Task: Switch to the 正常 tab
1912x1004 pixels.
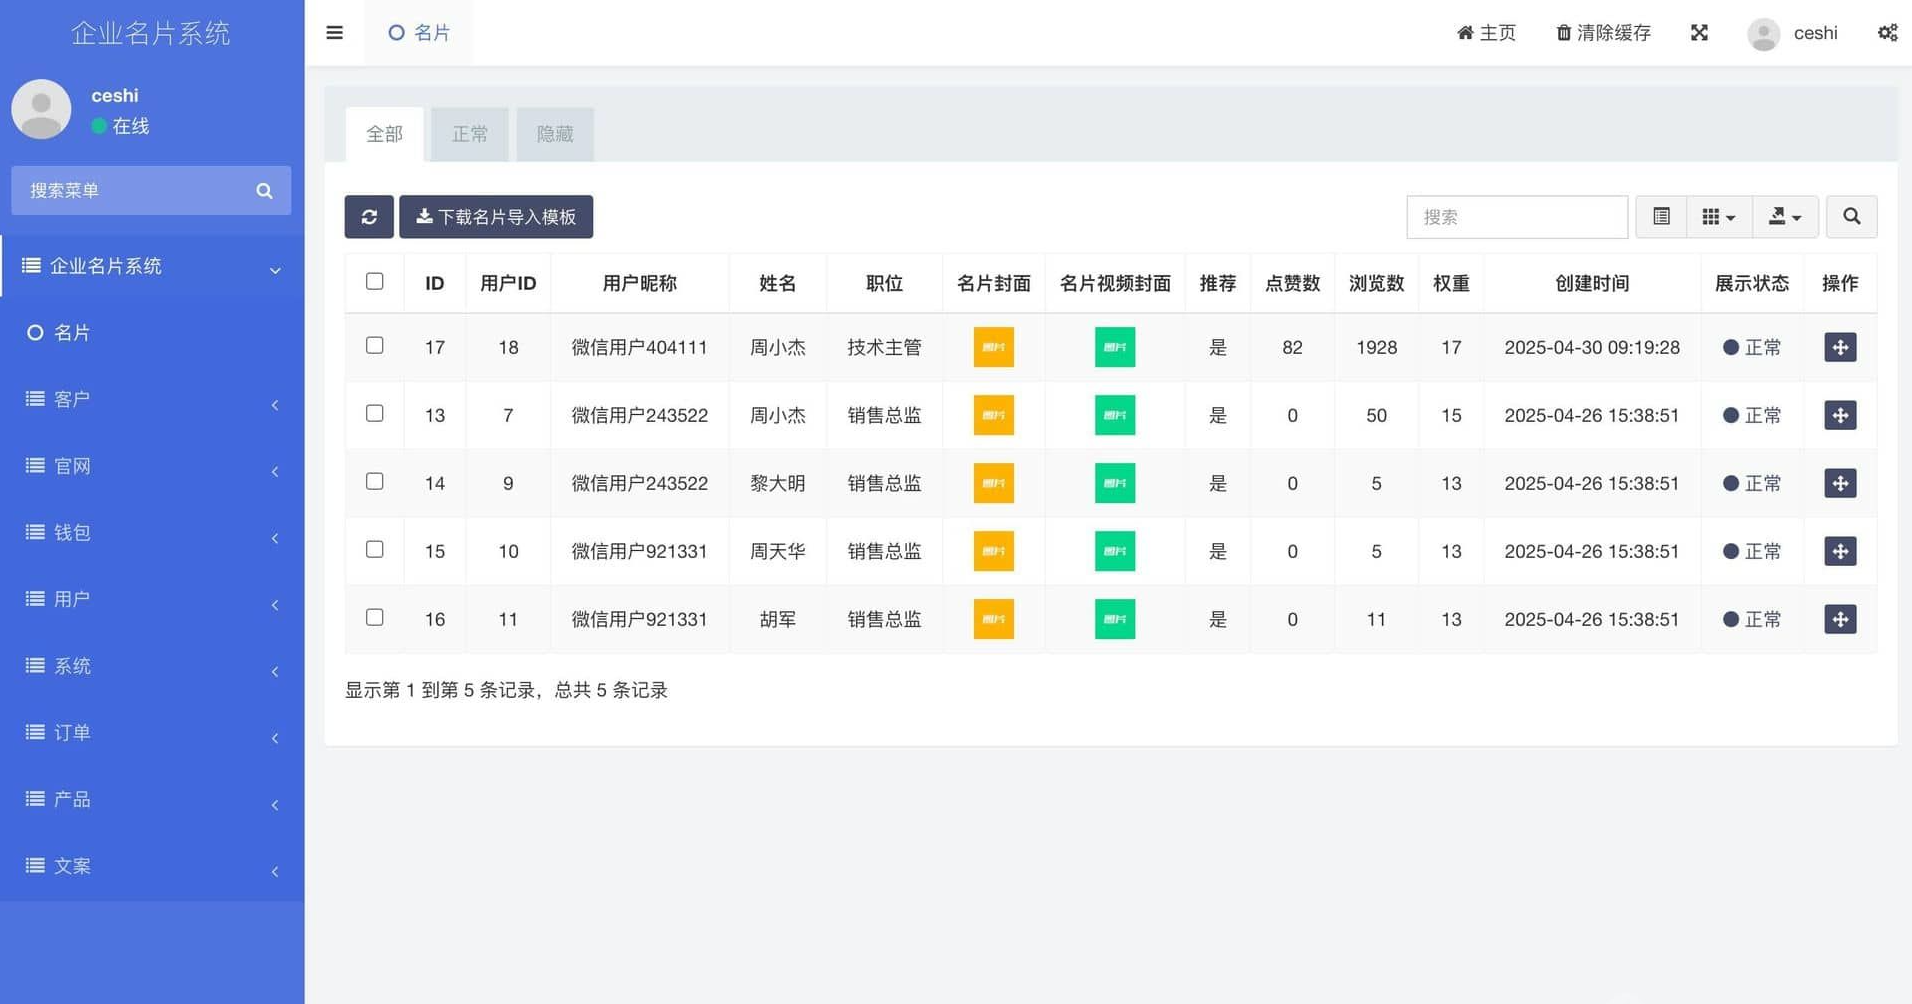Action: [470, 133]
